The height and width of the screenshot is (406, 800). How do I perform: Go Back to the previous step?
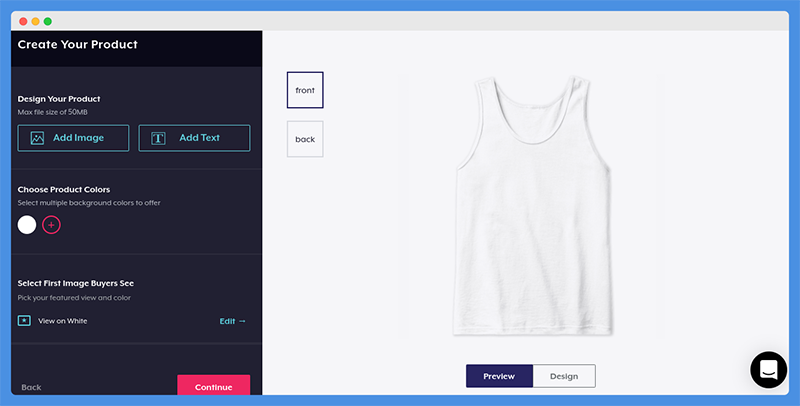click(x=31, y=387)
